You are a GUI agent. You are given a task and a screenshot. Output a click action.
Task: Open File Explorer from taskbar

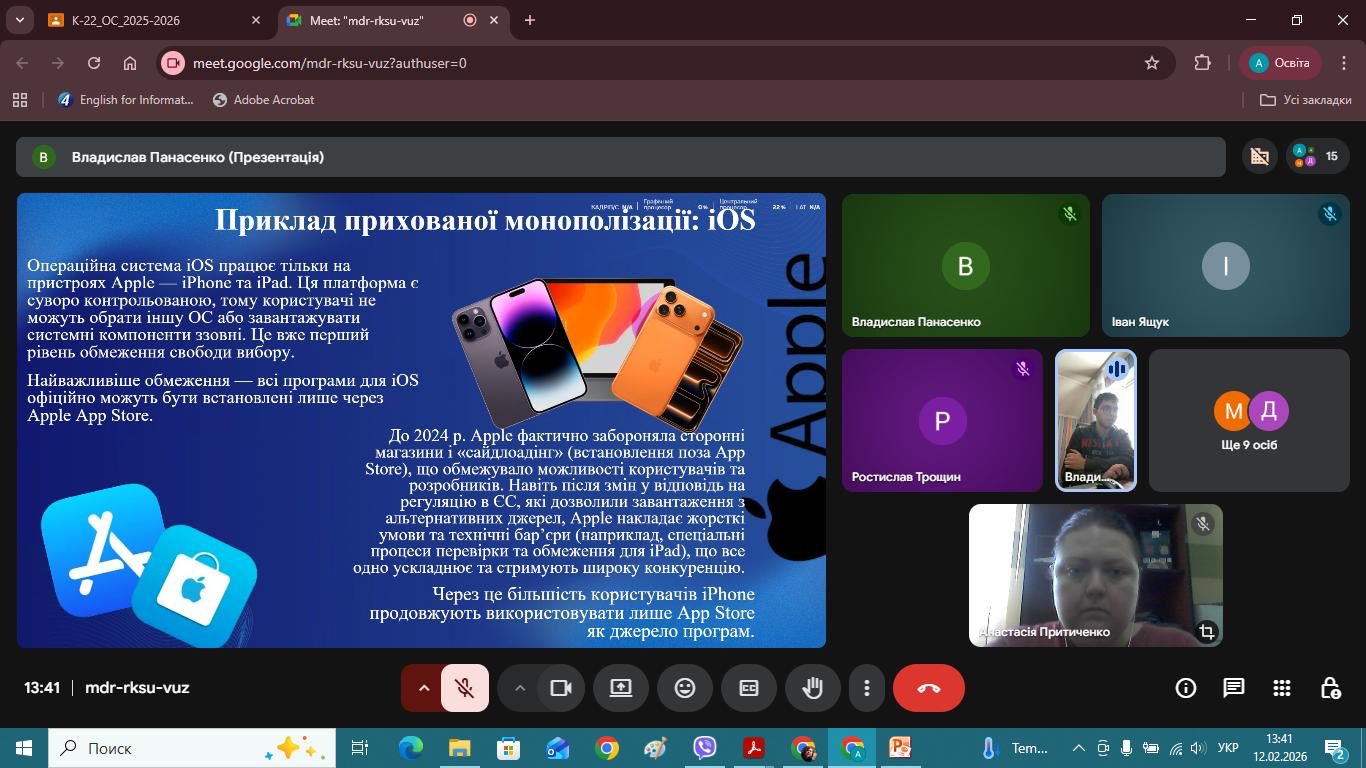click(459, 748)
